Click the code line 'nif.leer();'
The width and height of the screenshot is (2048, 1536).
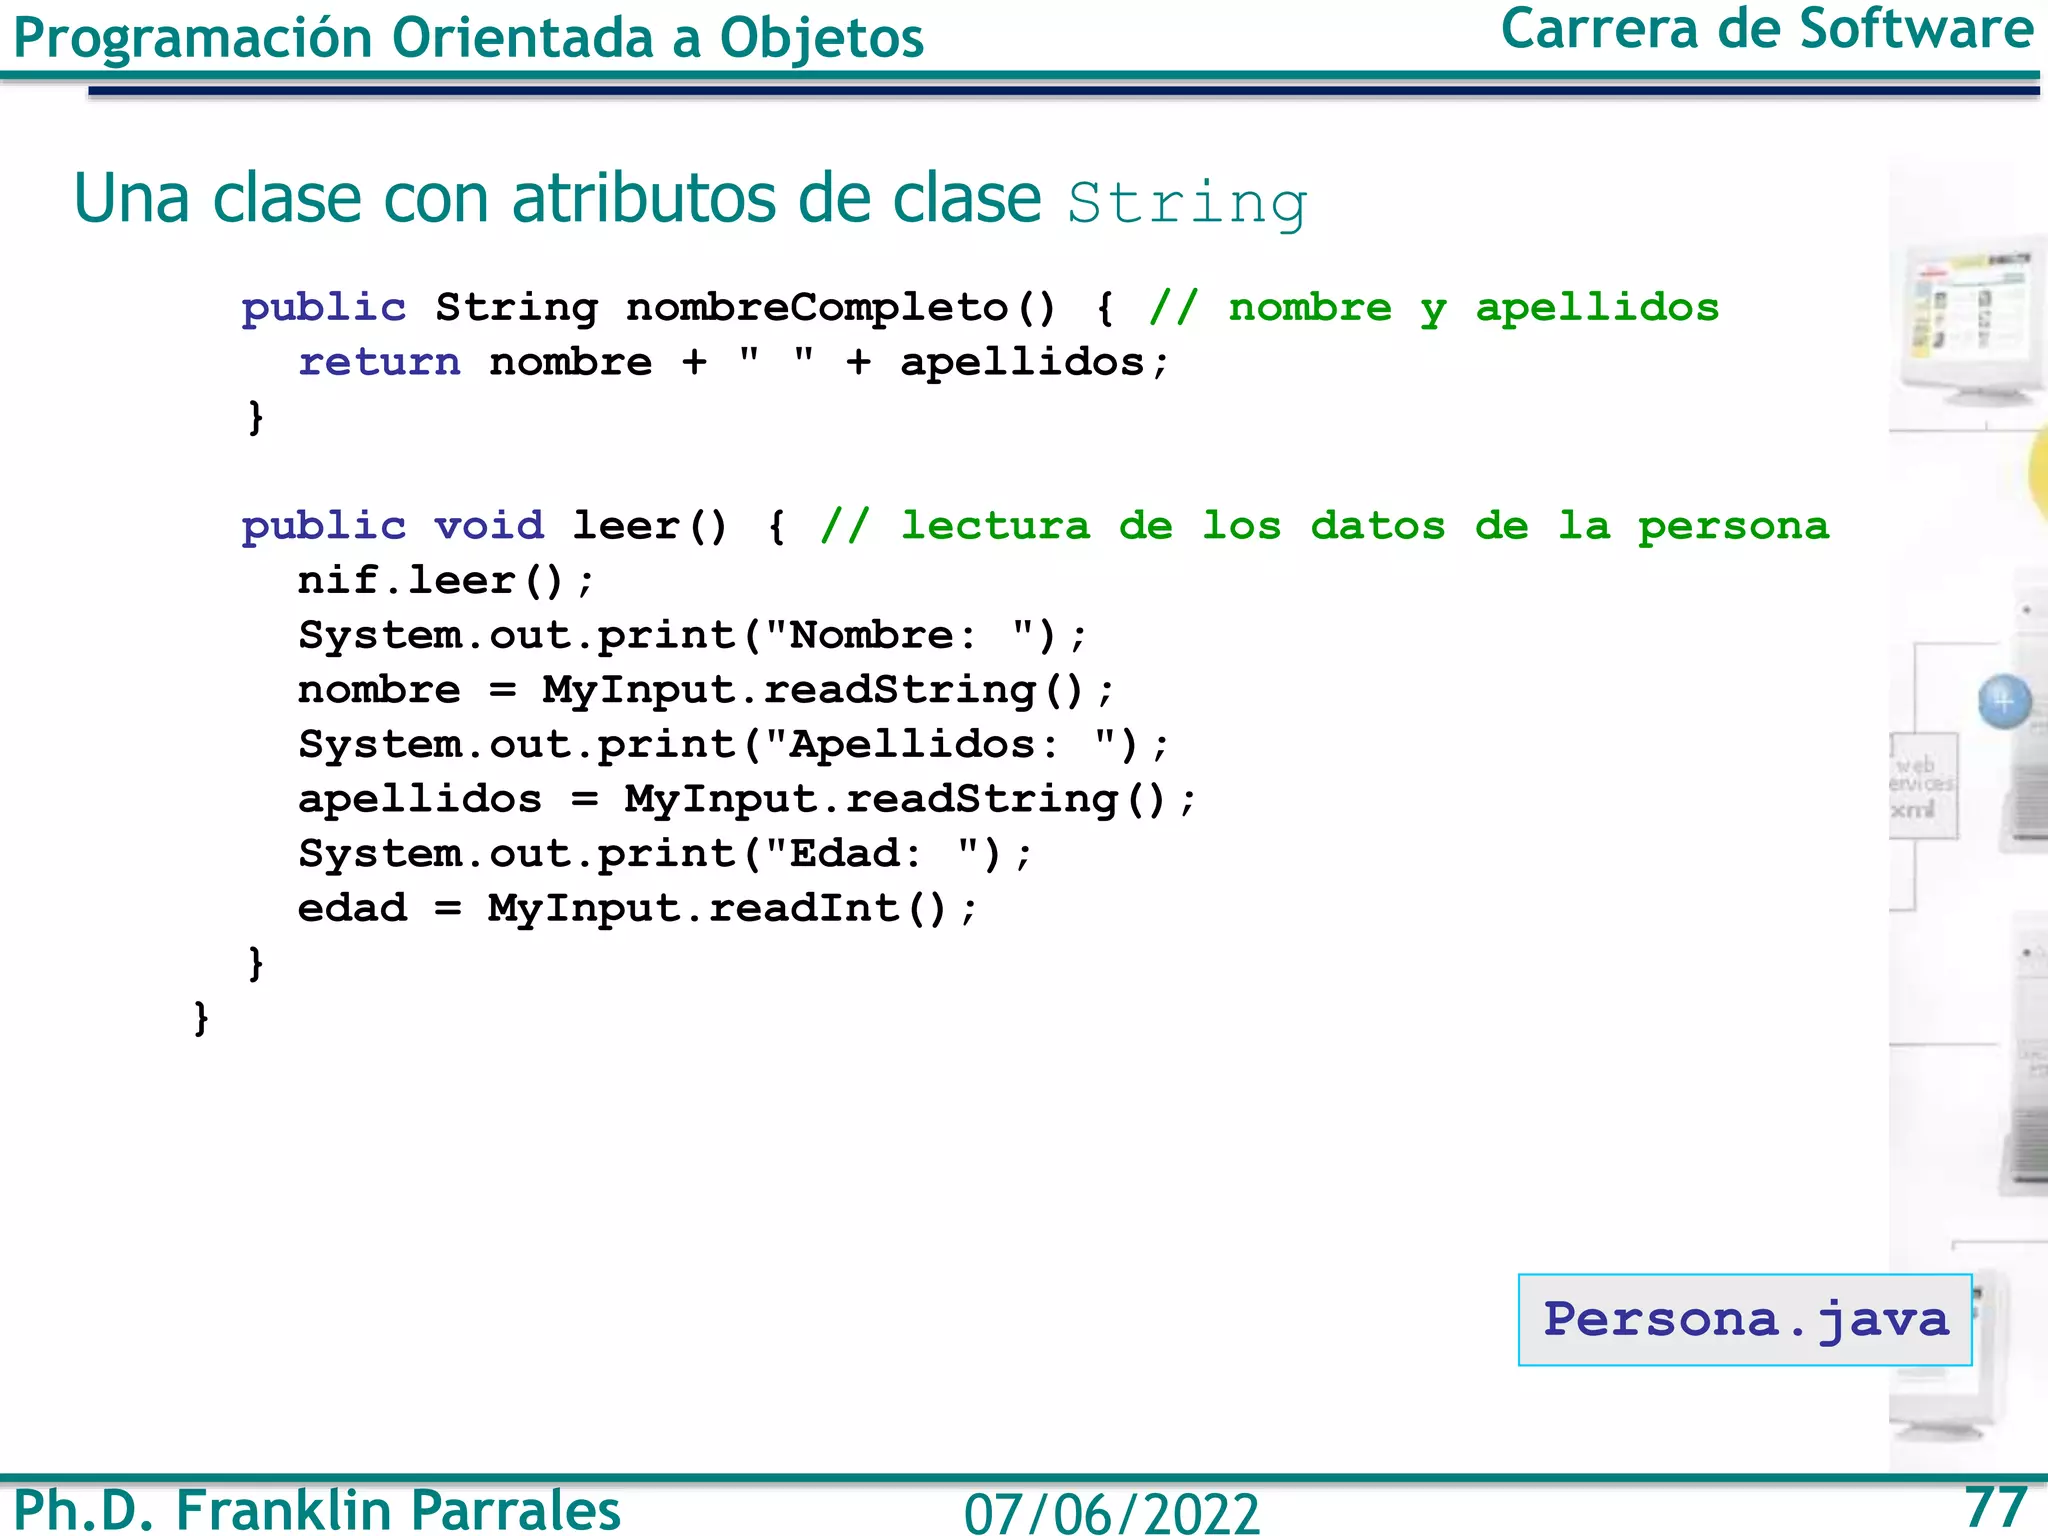(446, 581)
